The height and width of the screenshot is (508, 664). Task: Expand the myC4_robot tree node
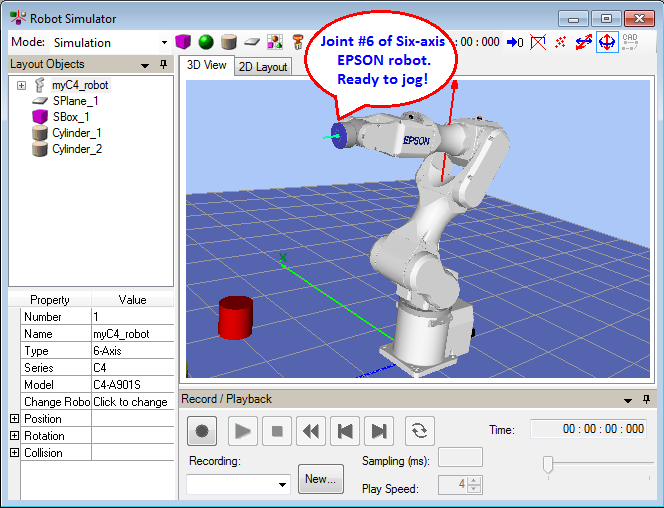coord(21,86)
